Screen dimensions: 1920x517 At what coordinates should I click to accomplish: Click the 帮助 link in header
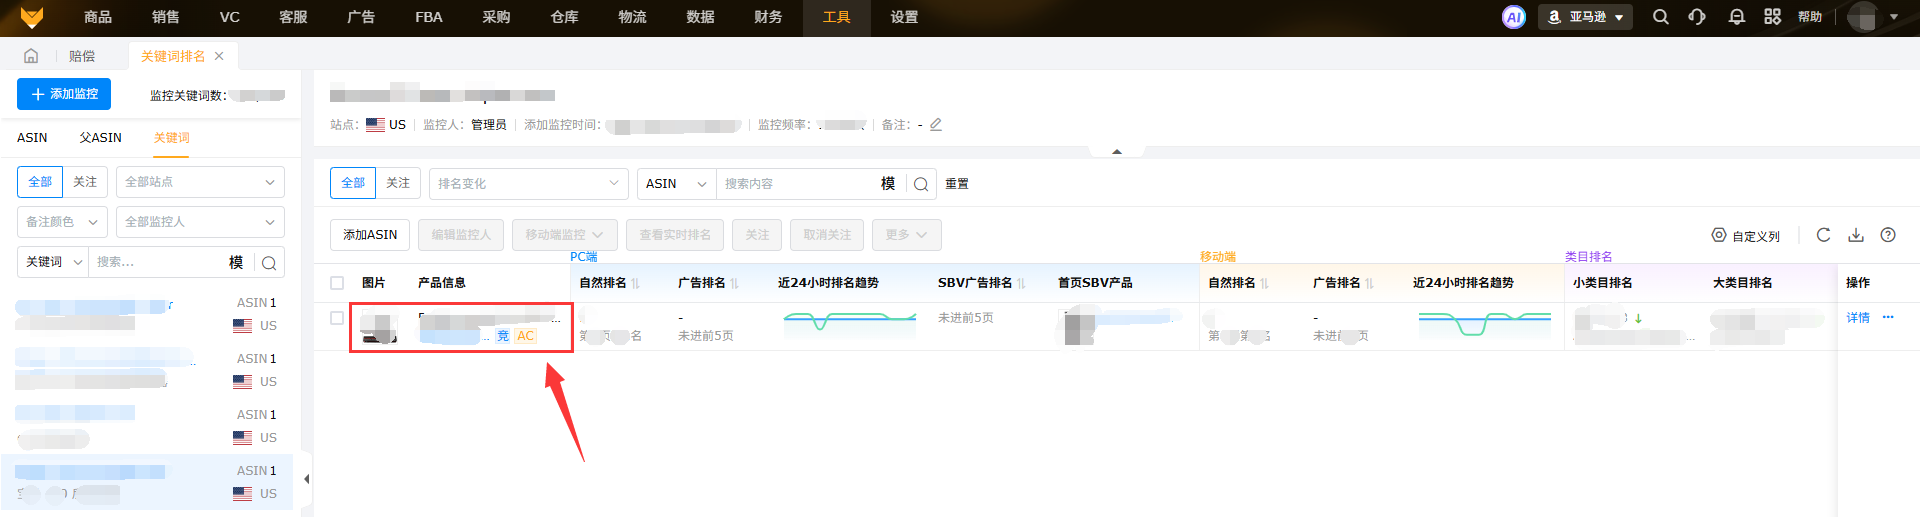pos(1810,17)
